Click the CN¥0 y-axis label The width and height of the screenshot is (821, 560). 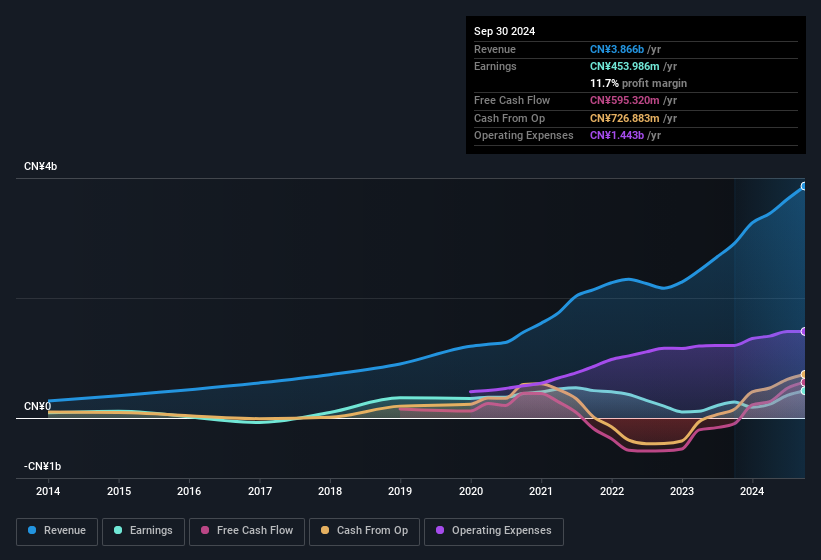pos(37,407)
